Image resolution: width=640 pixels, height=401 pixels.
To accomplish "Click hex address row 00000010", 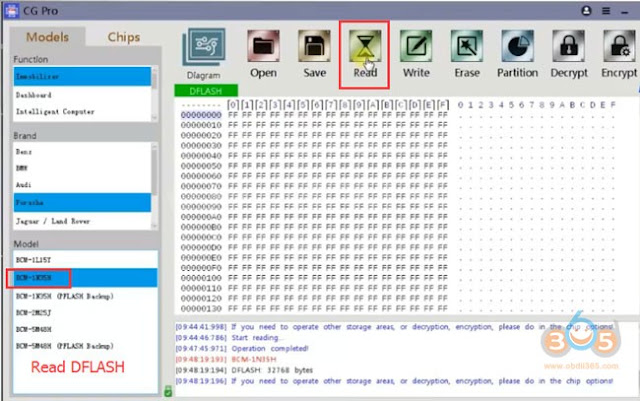I will click(201, 125).
